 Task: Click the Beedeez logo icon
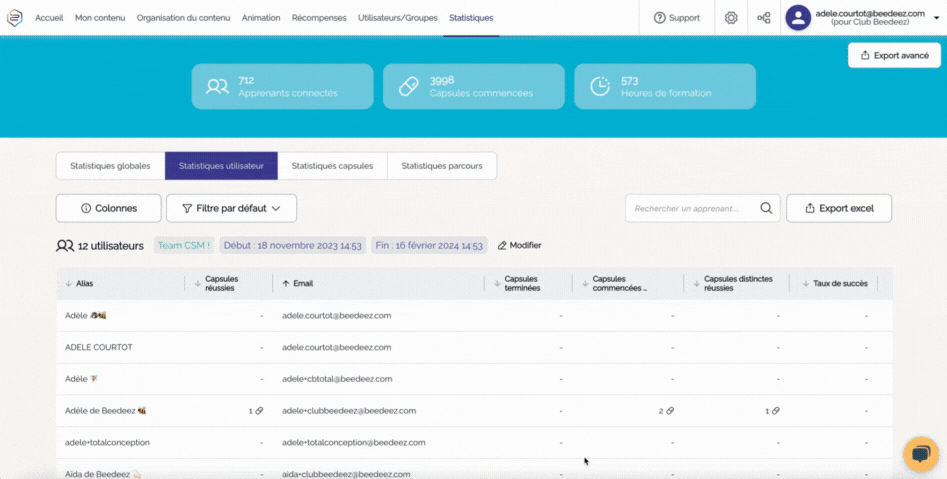(15, 18)
